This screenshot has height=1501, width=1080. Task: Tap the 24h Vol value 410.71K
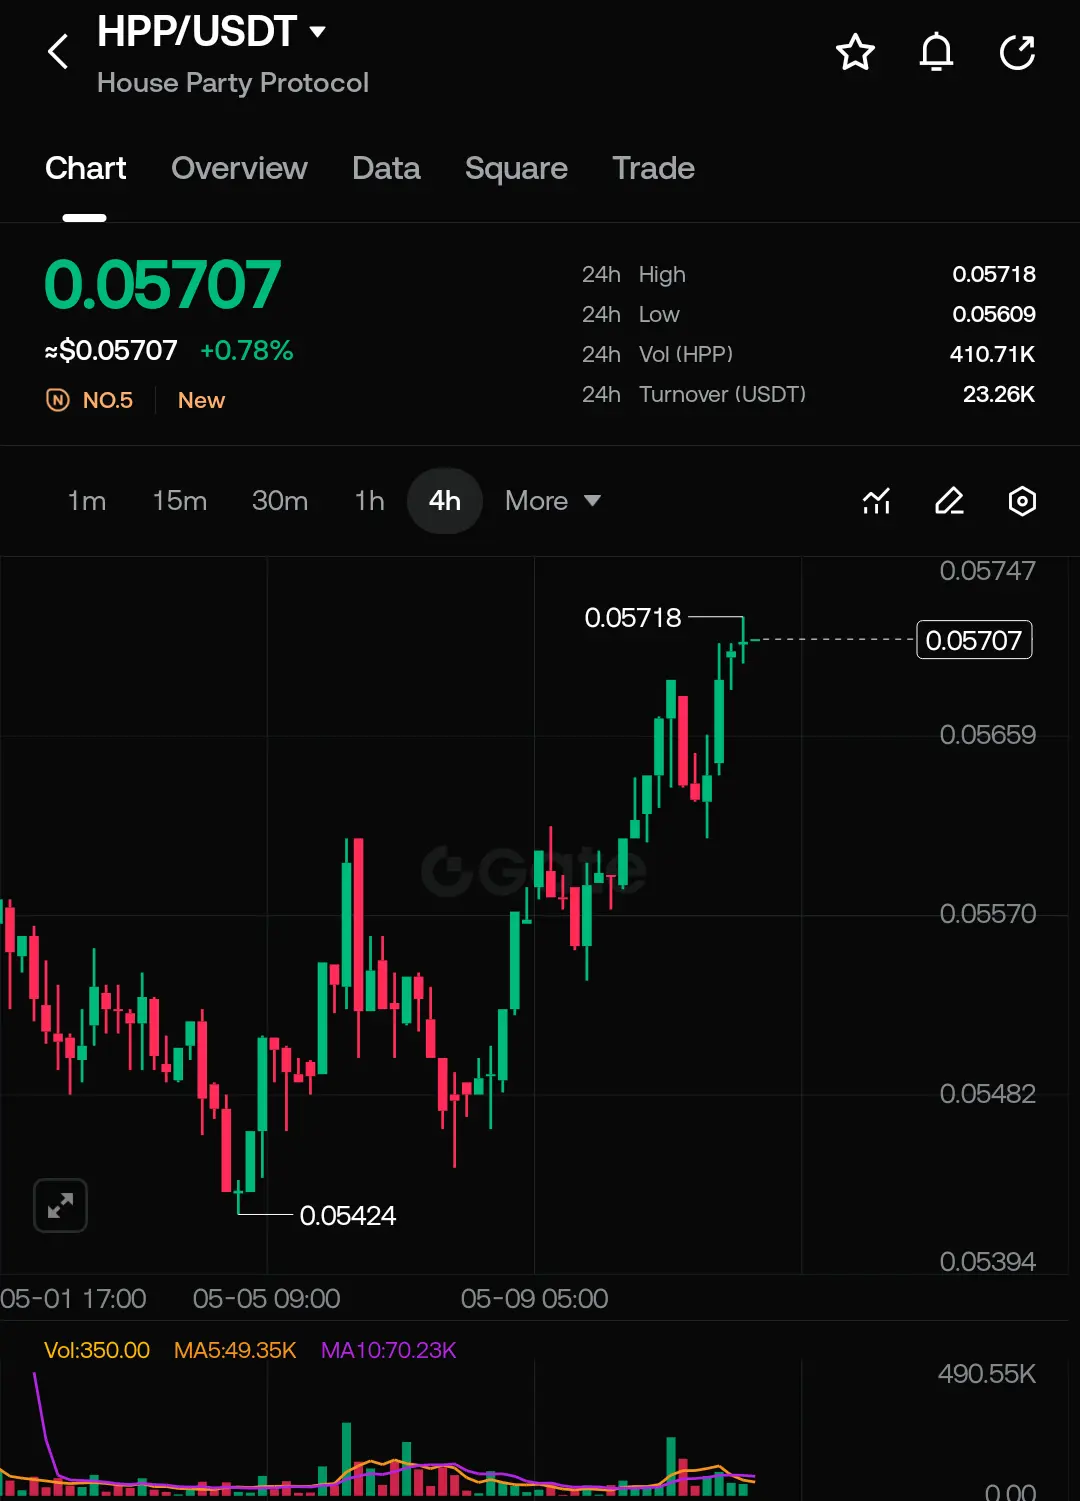[x=992, y=354]
